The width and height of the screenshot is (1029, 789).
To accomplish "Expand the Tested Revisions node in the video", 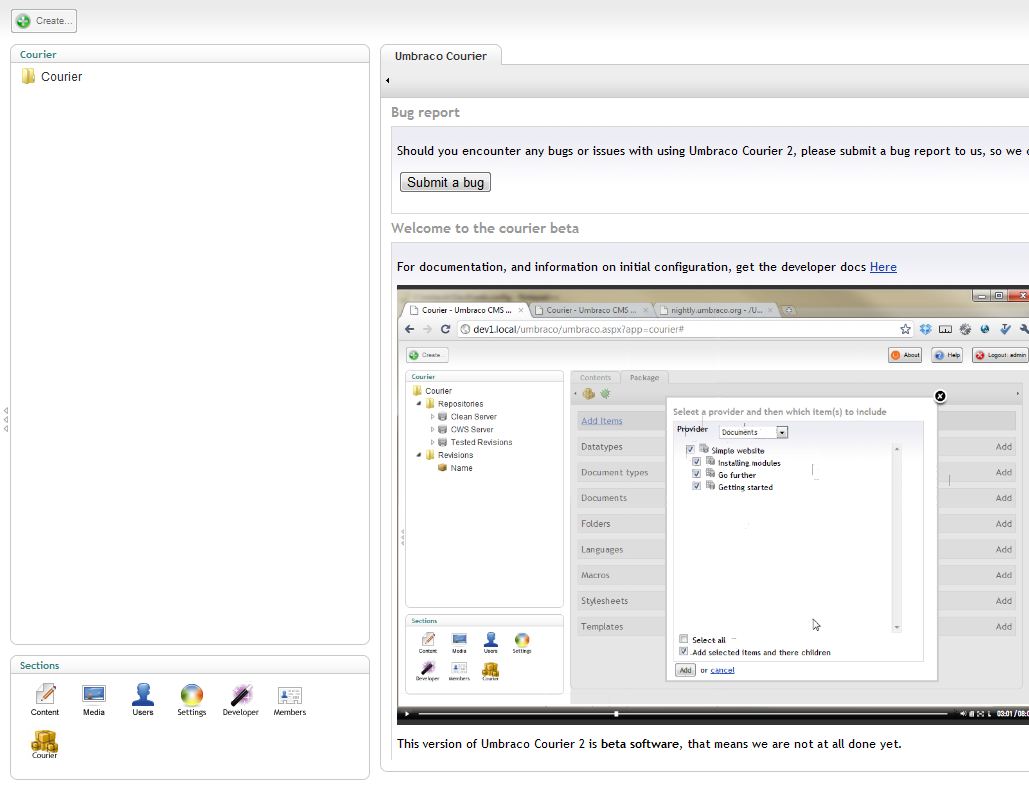I will 432,442.
